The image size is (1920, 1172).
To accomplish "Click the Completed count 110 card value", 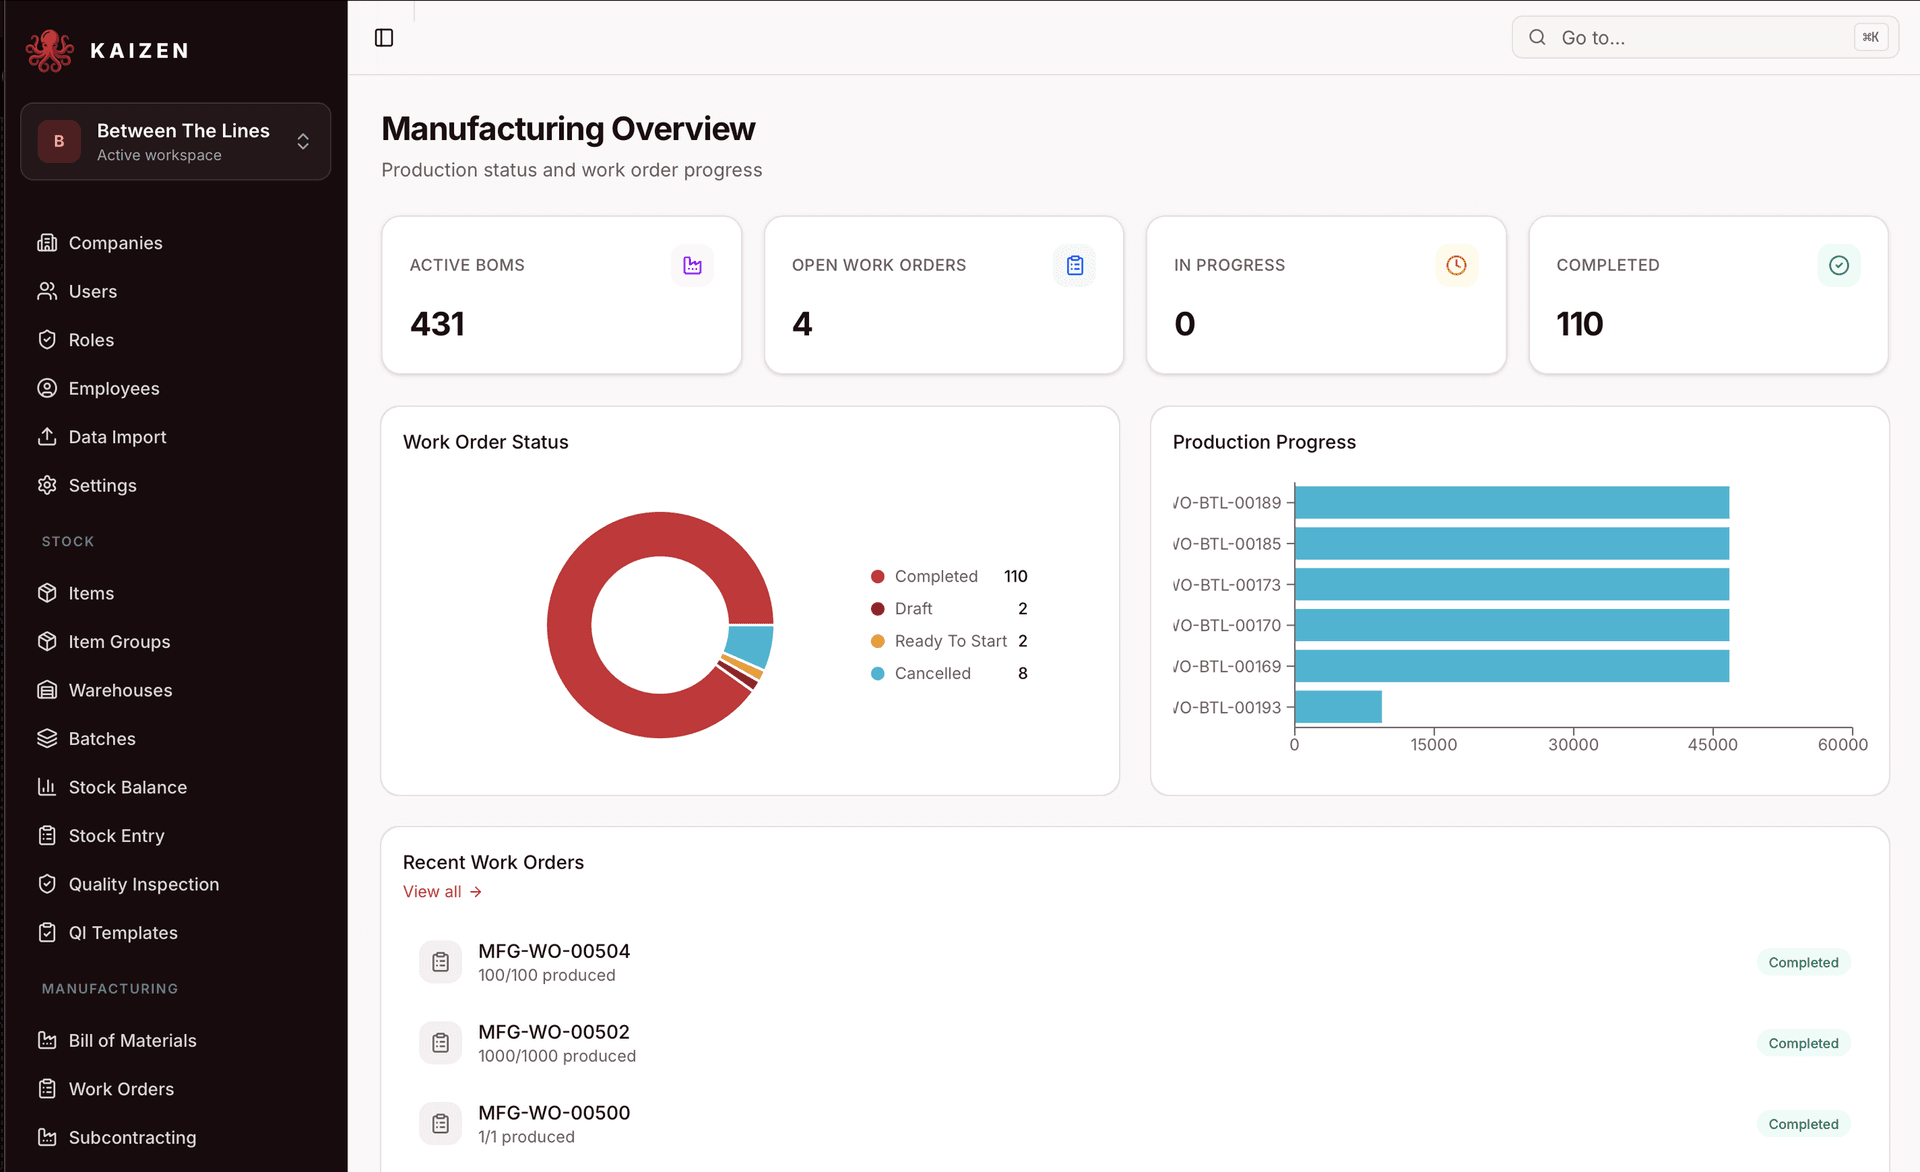I will coord(1580,324).
